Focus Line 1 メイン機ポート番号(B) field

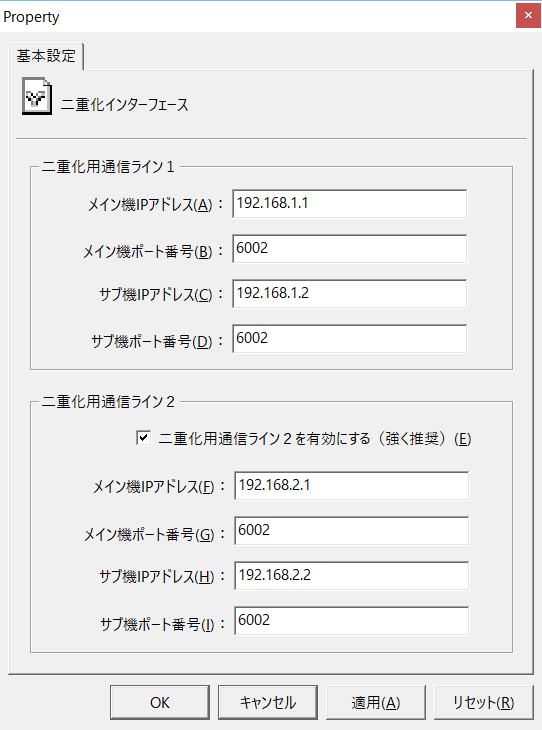pos(350,249)
